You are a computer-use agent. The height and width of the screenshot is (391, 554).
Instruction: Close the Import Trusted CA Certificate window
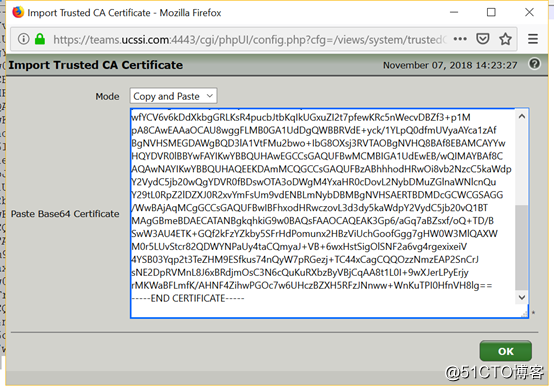(529, 12)
